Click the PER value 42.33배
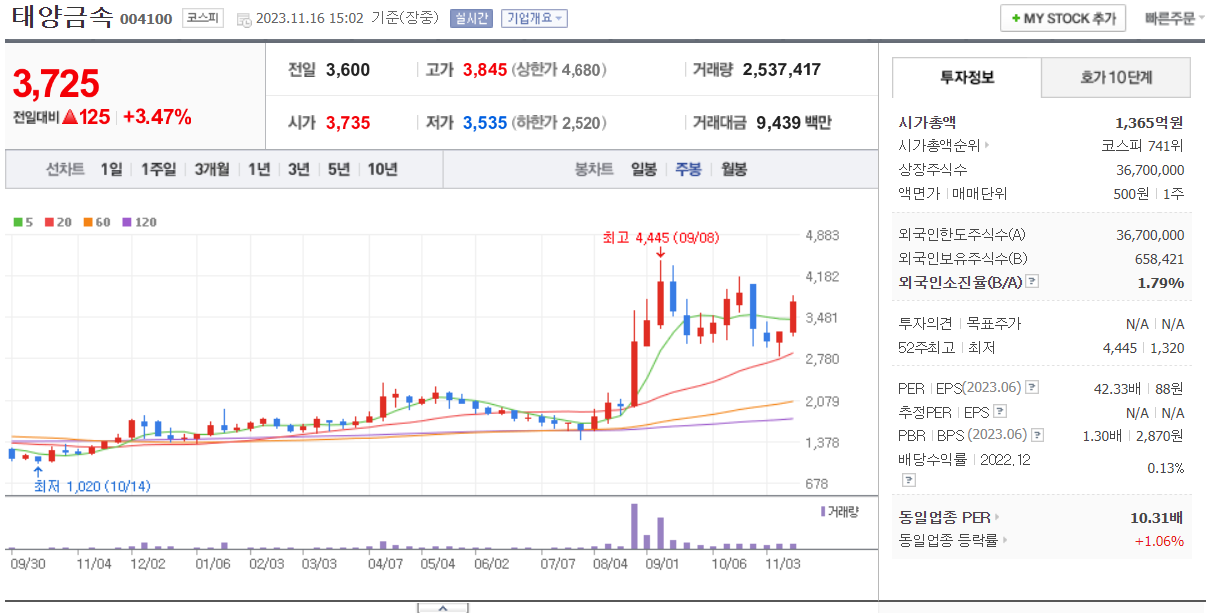This screenshot has height=613, width=1210. (x=1119, y=388)
